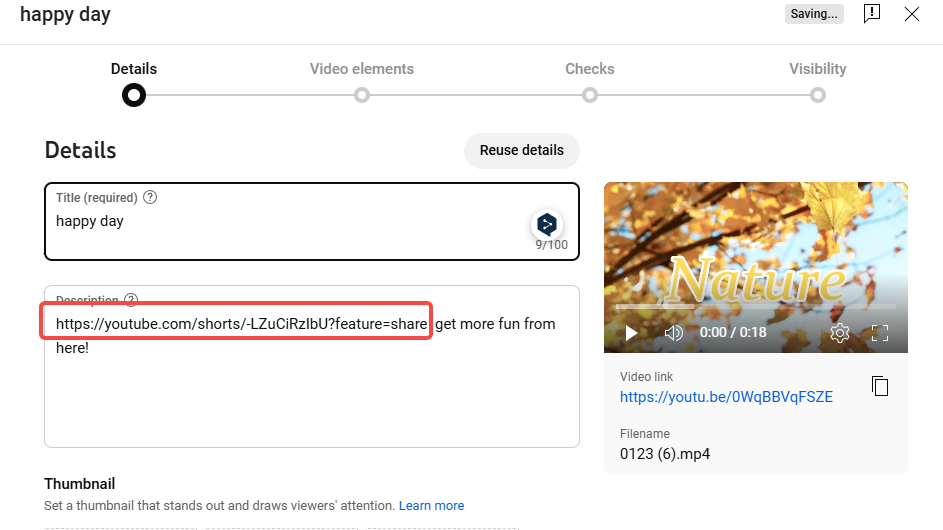Click the filename 0123 (6).mp4
Image resolution: width=943 pixels, height=530 pixels.
tap(665, 454)
